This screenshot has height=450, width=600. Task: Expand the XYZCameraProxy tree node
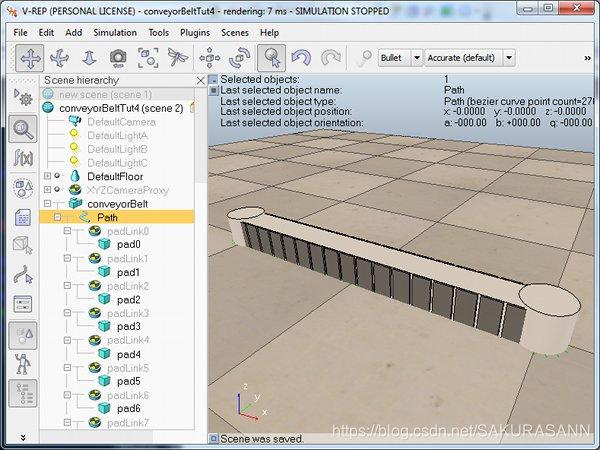tap(47, 190)
